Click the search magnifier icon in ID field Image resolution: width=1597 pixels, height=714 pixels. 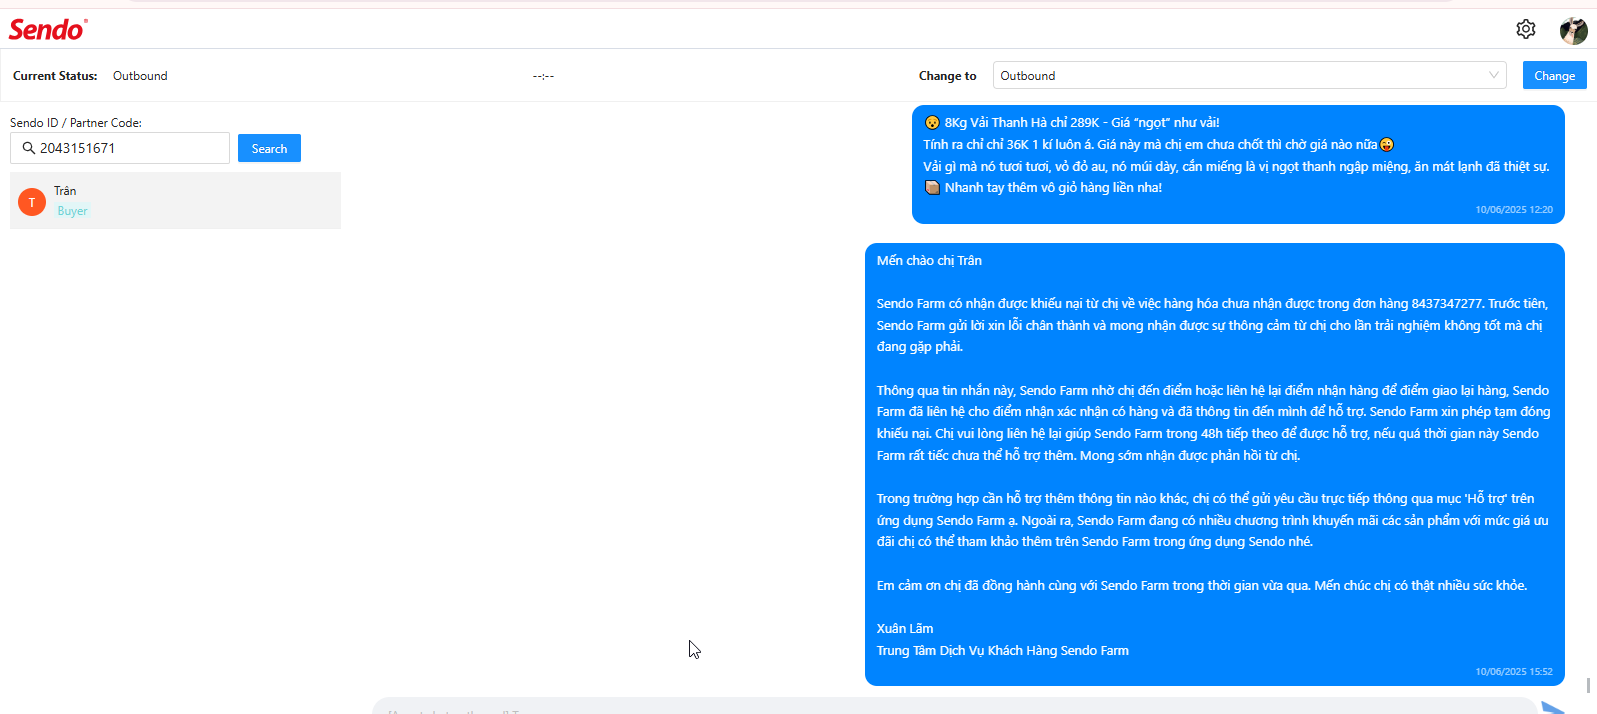tap(29, 148)
